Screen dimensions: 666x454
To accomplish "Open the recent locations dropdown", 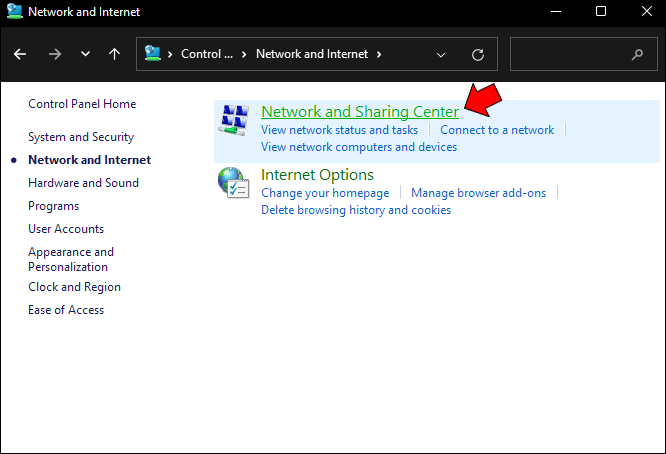I will click(84, 54).
